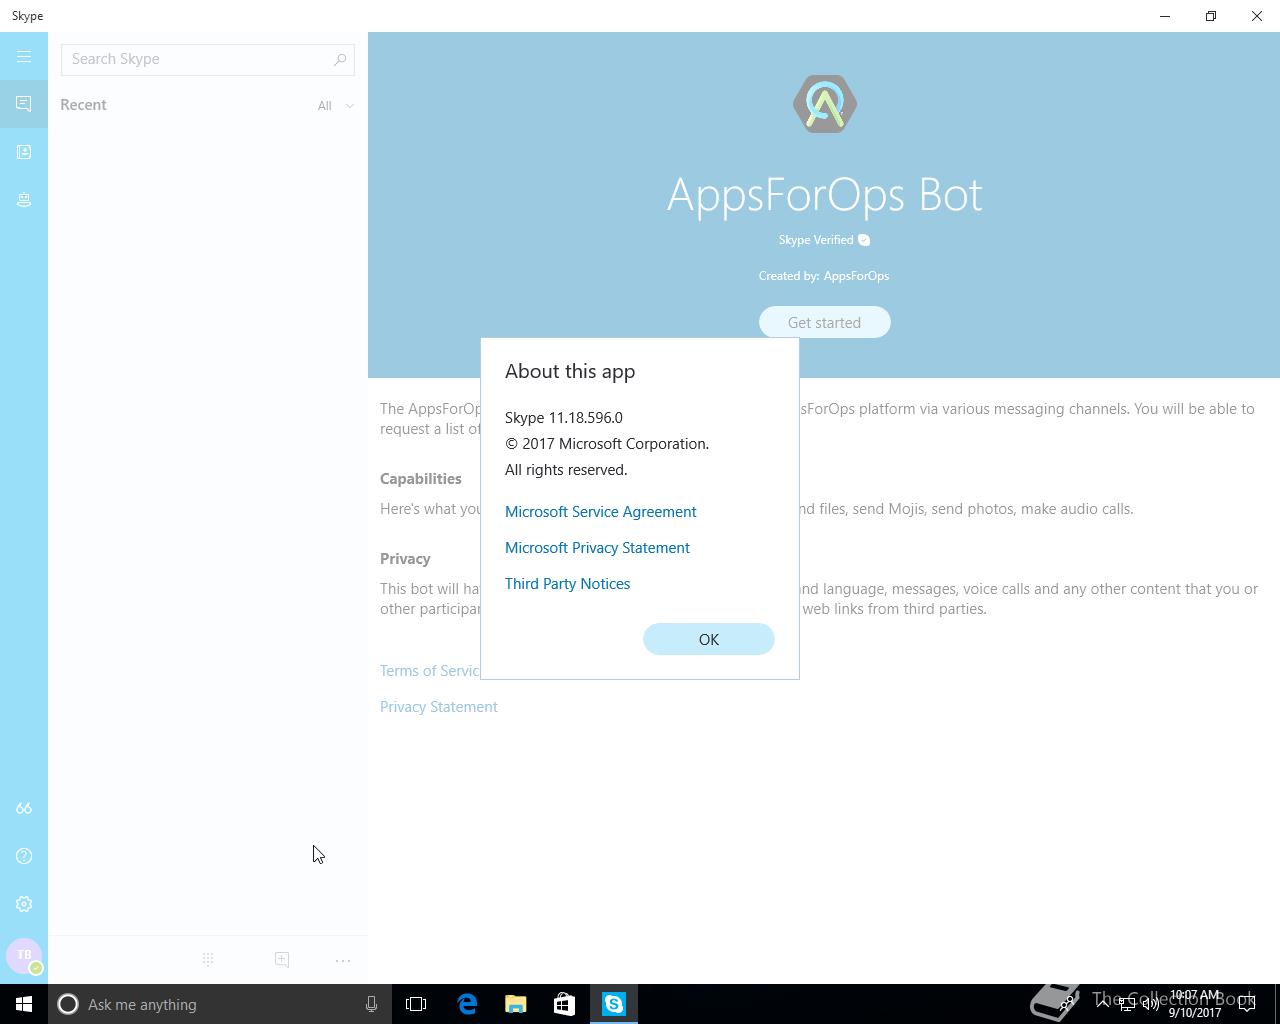Open the Windows Start menu
1280x1024 pixels.
coord(24,1004)
